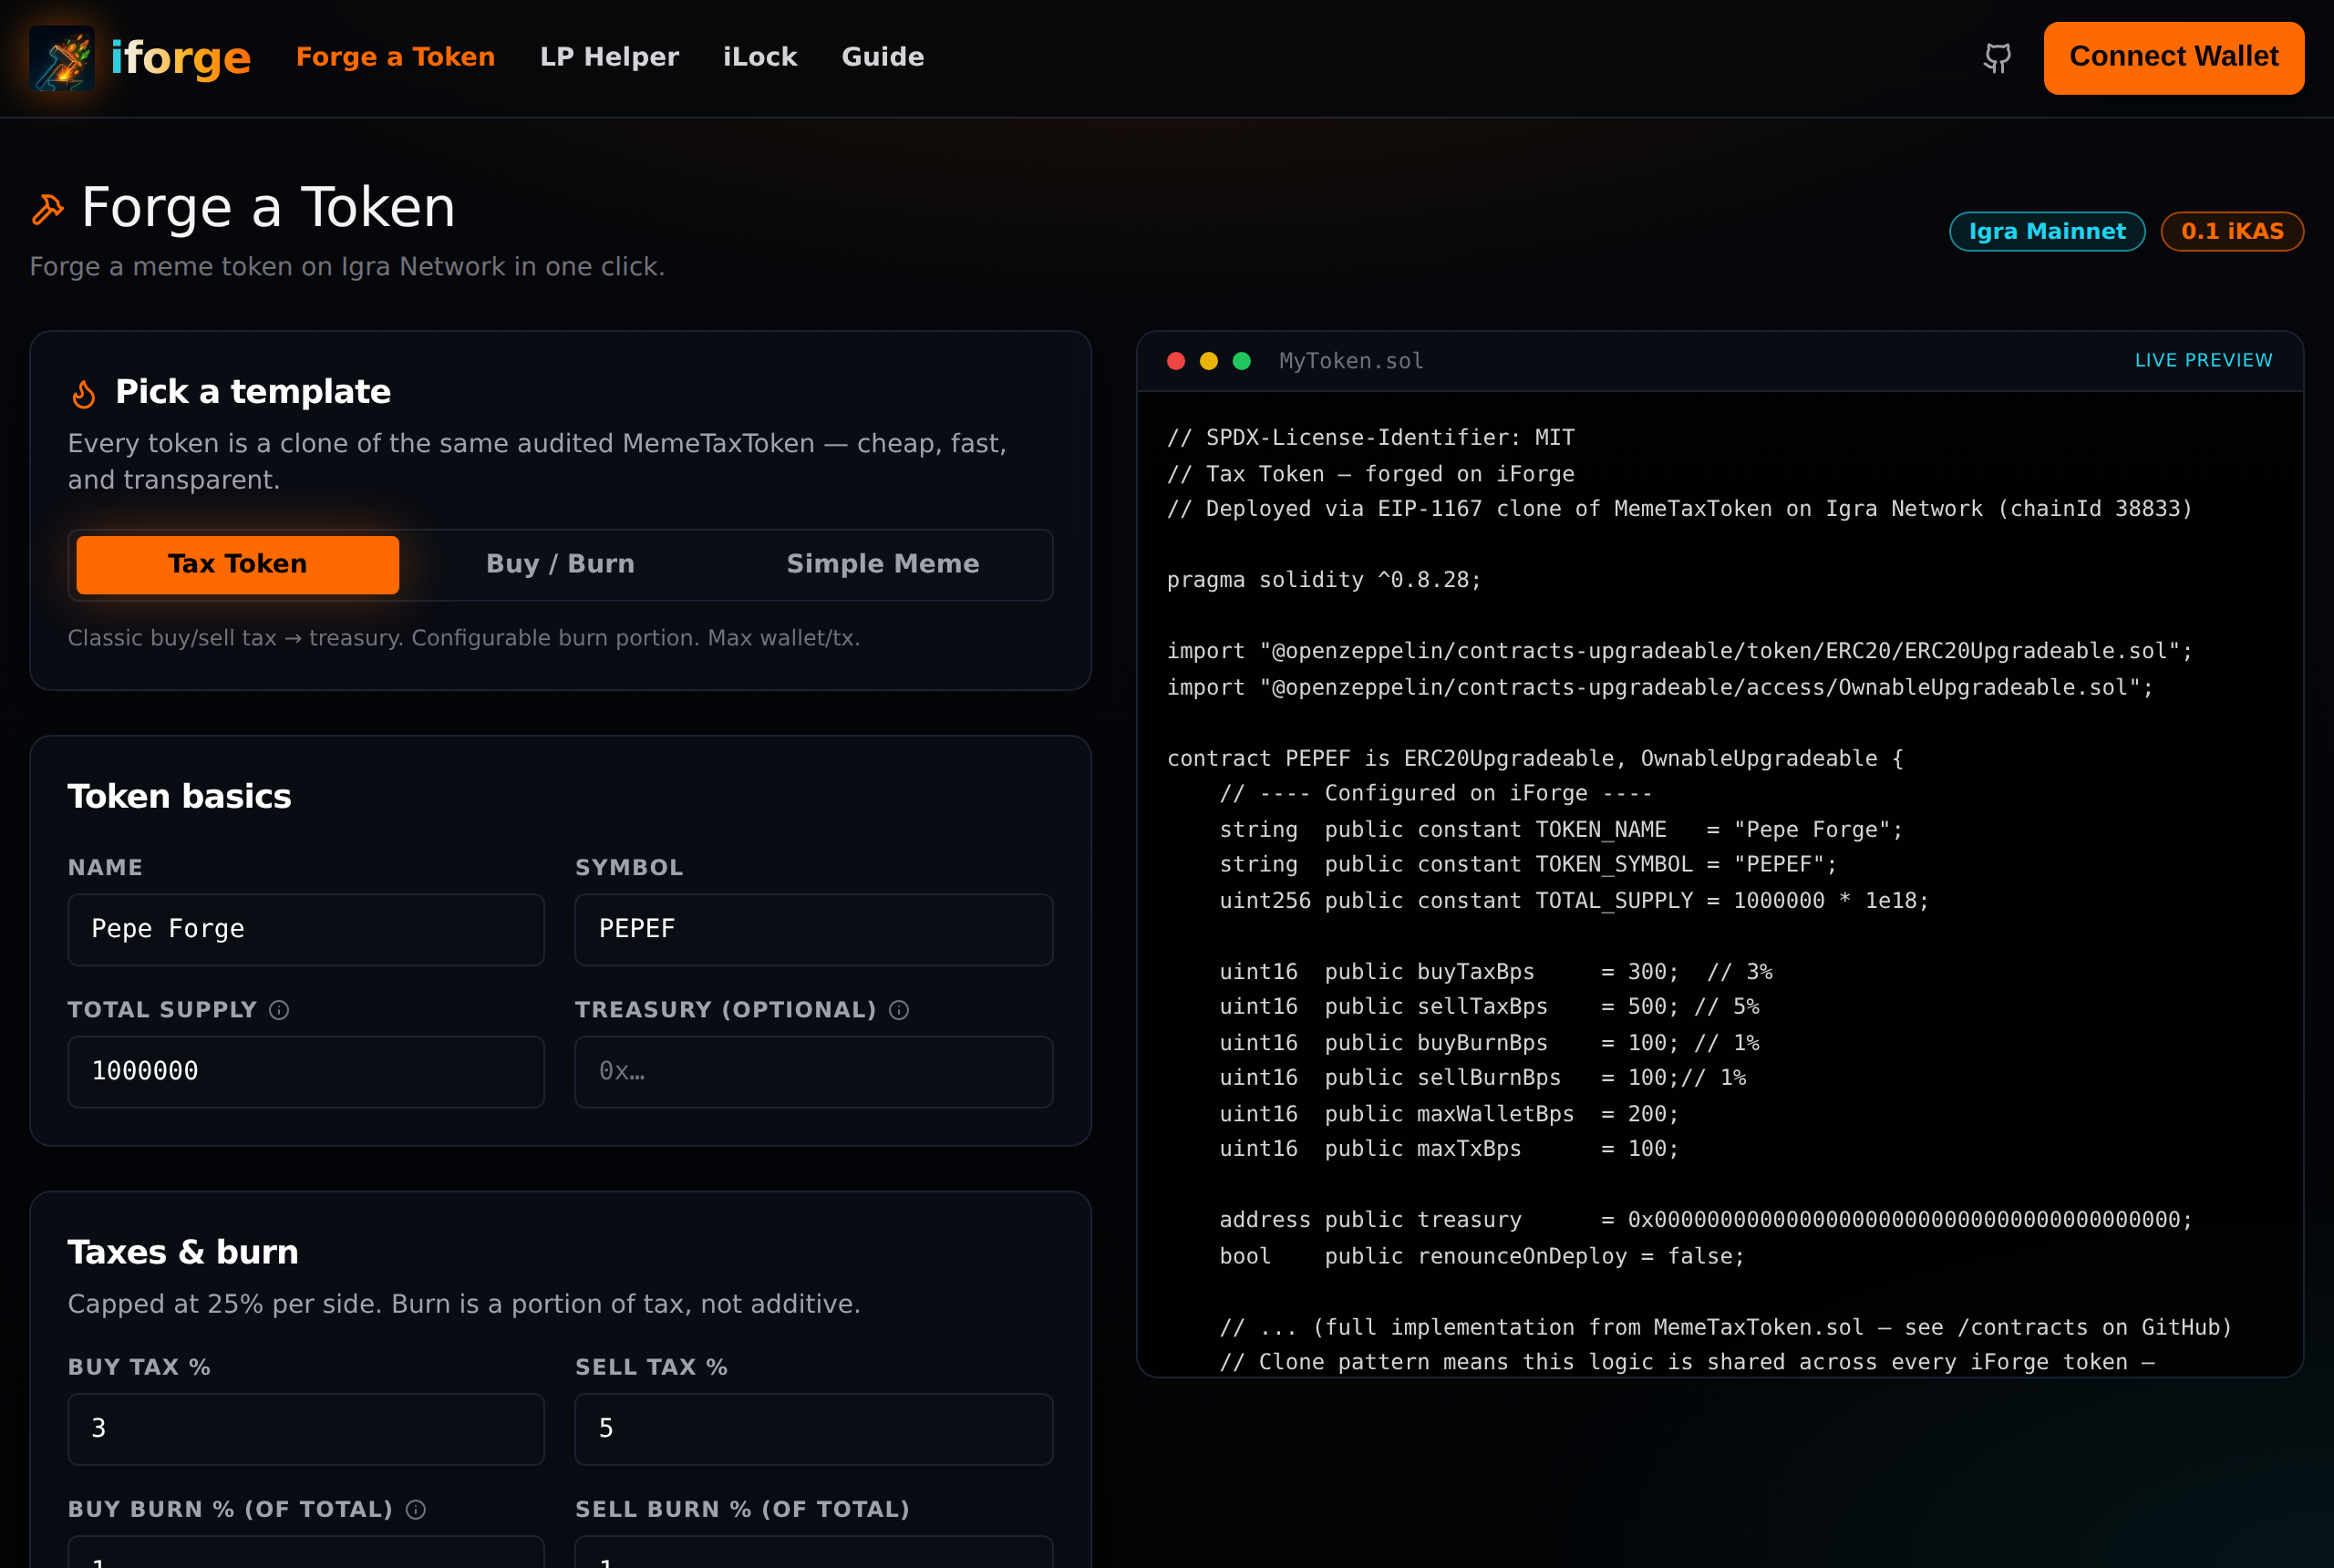Select the Buy / Burn template
Screen dimensions: 2334x1568
point(560,564)
